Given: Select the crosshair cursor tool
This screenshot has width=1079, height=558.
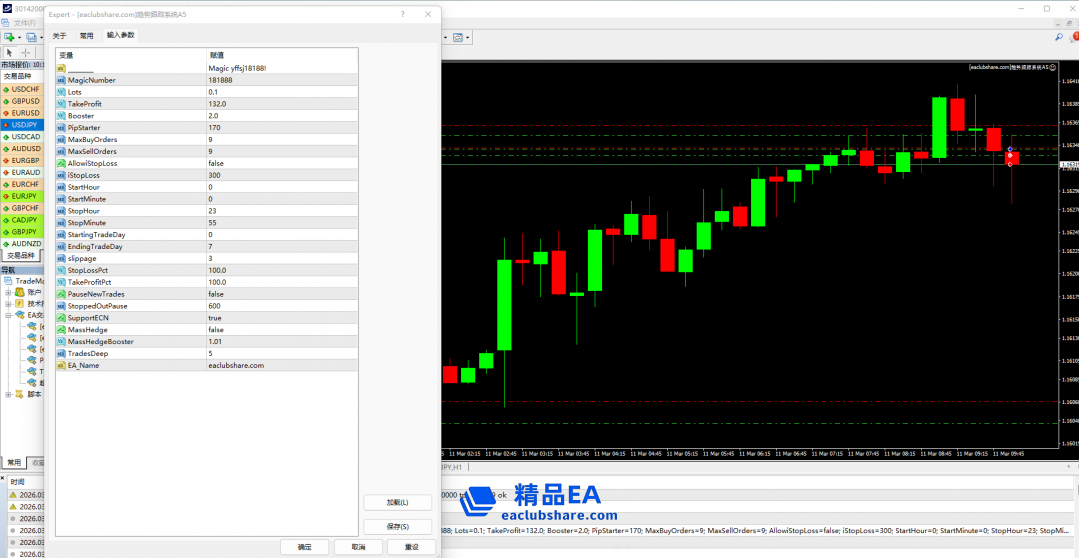Looking at the screenshot, I should click(x=25, y=53).
